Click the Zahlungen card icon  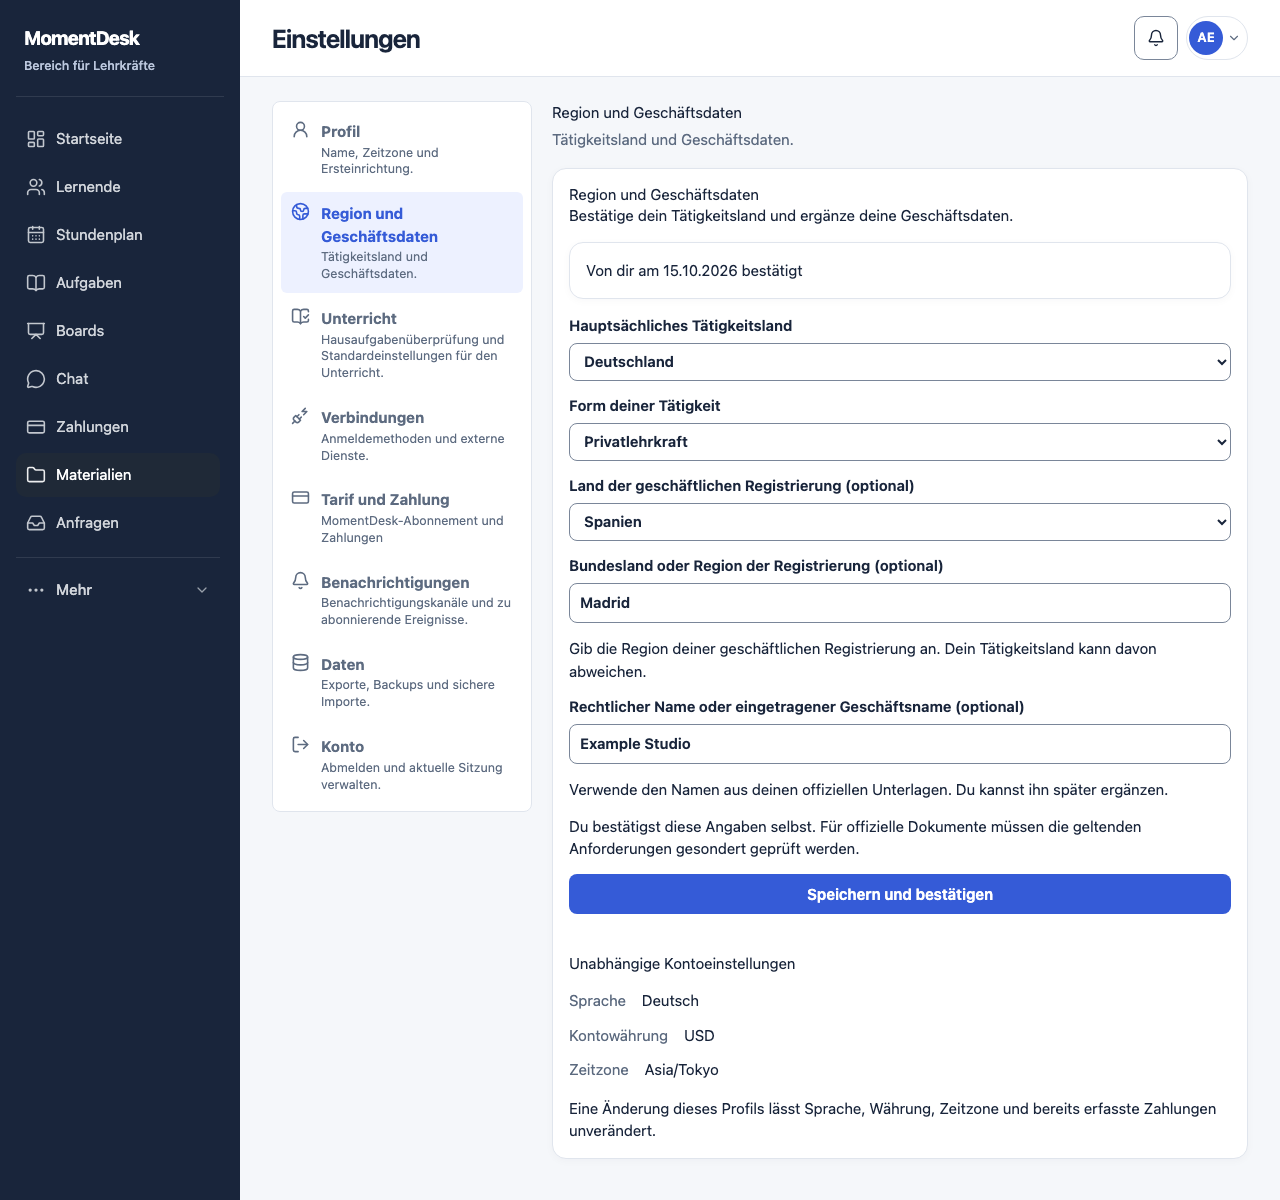pyautogui.click(x=36, y=427)
